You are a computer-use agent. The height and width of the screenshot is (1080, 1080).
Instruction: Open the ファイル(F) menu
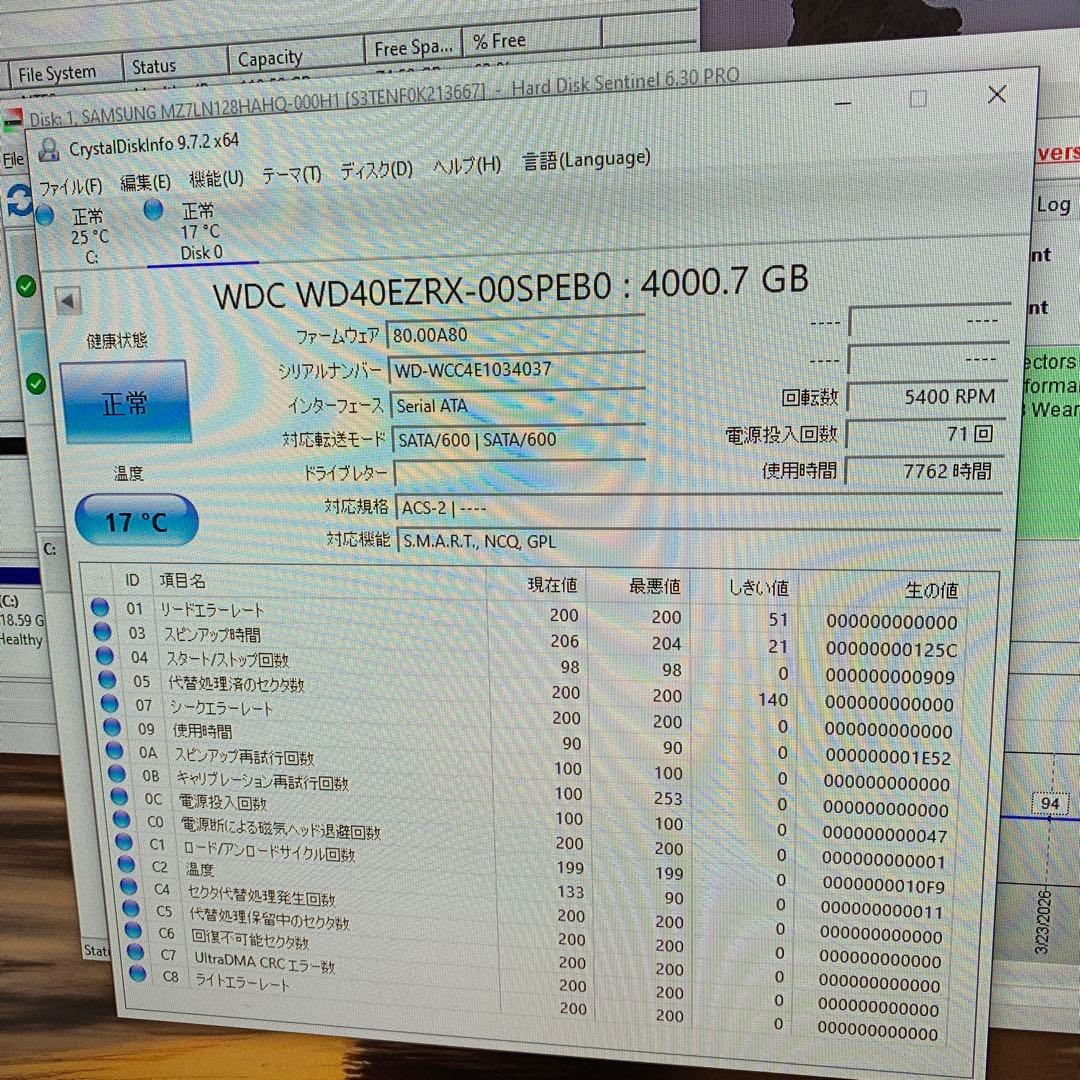(x=70, y=186)
